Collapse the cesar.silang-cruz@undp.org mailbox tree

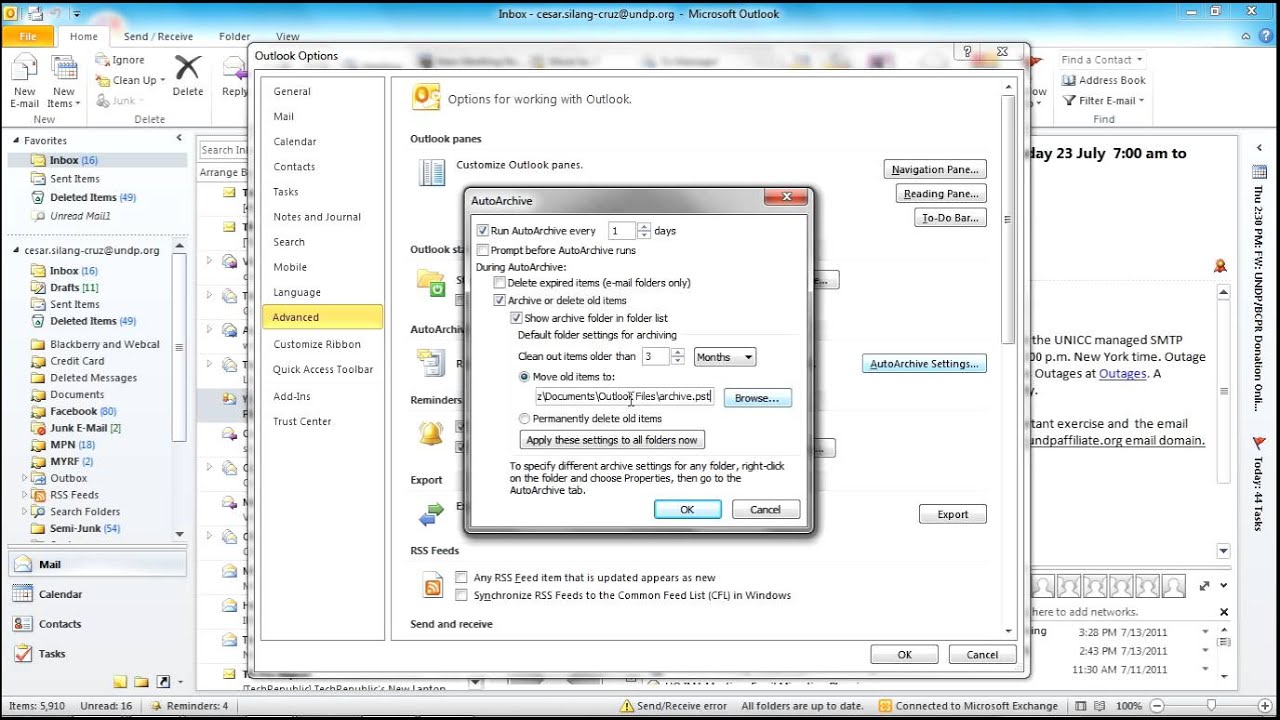pyautogui.click(x=16, y=251)
